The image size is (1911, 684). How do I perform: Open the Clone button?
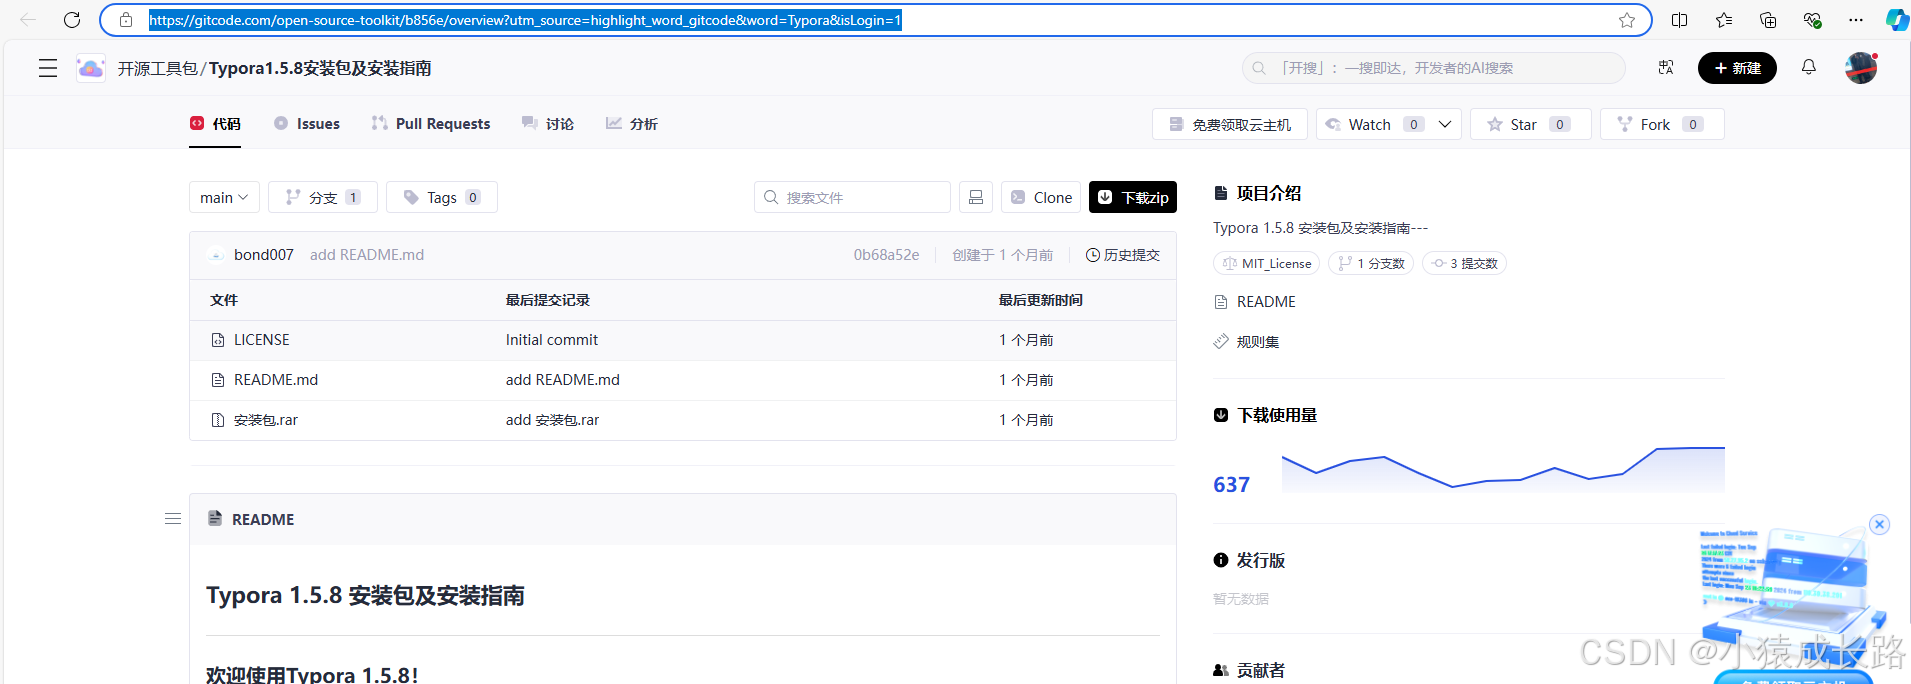(x=1041, y=197)
